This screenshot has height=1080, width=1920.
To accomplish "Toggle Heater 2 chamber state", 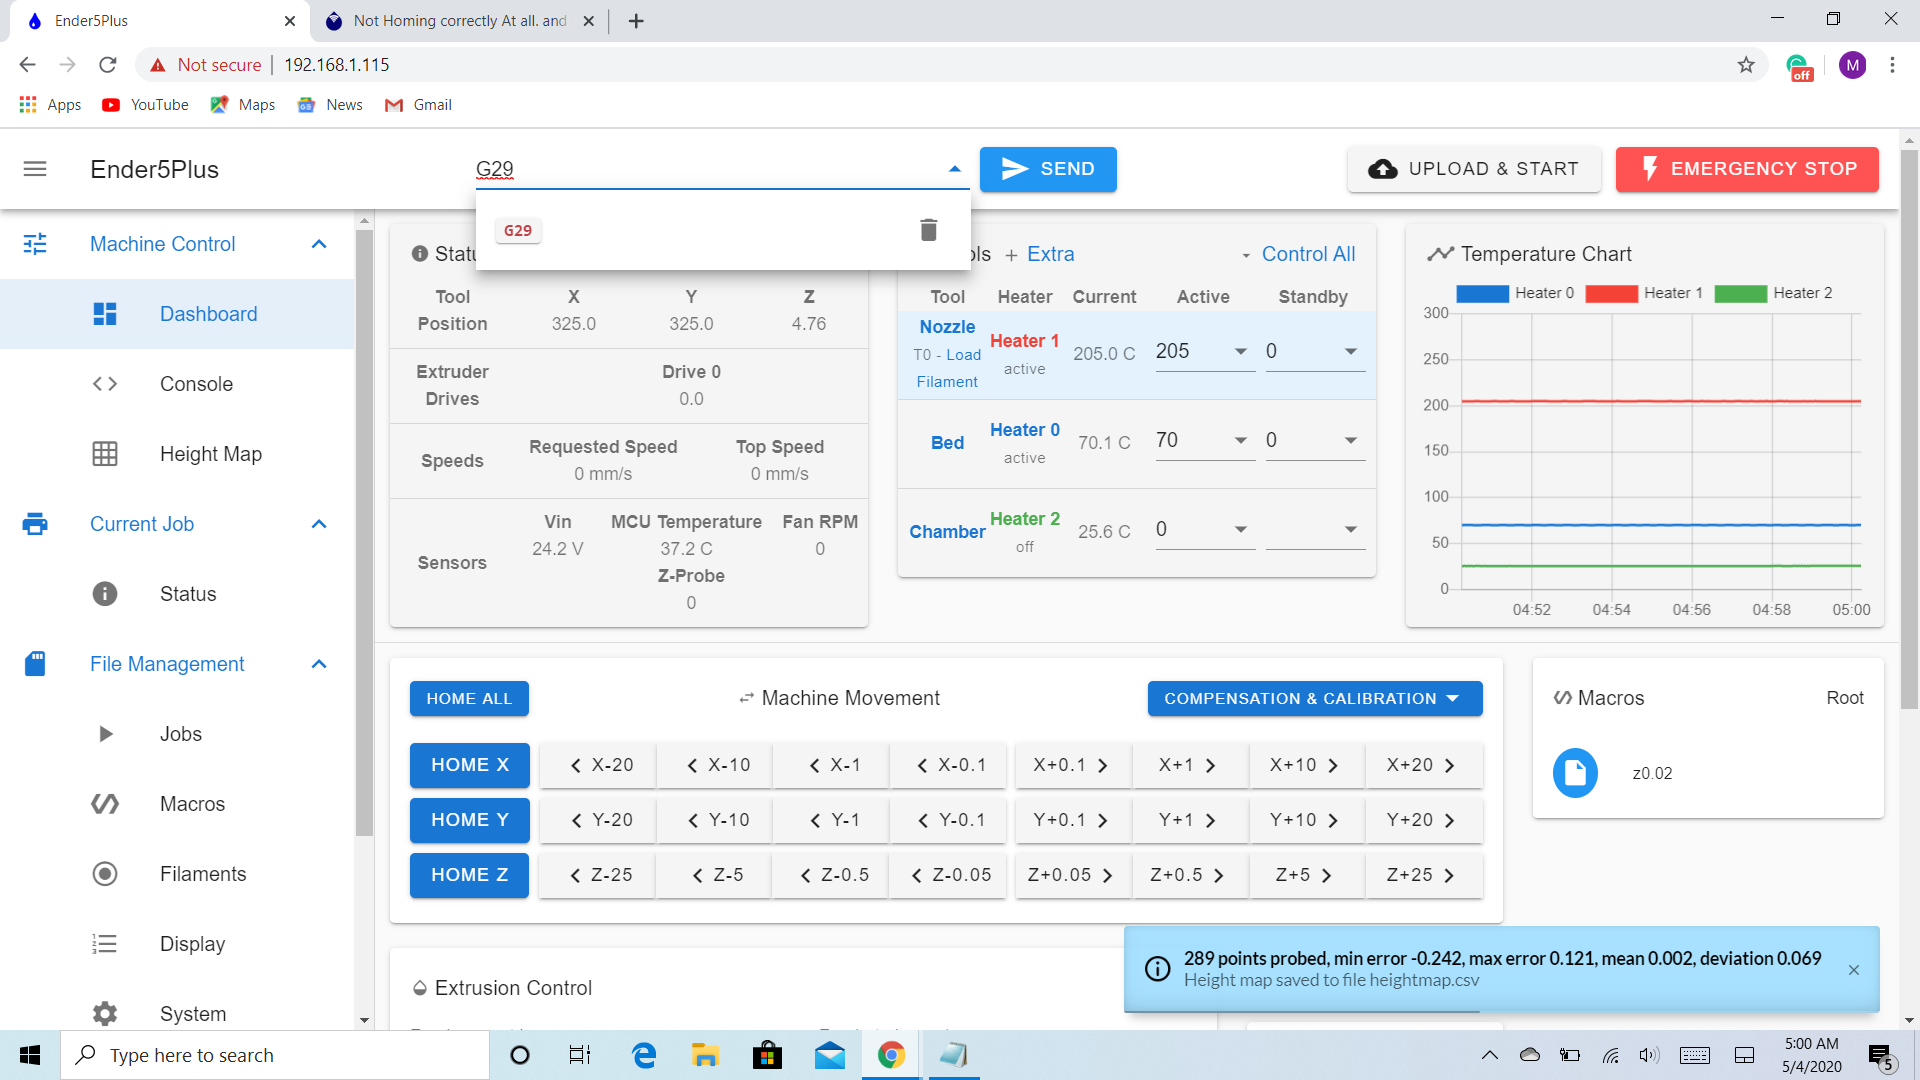I will pyautogui.click(x=1024, y=519).
